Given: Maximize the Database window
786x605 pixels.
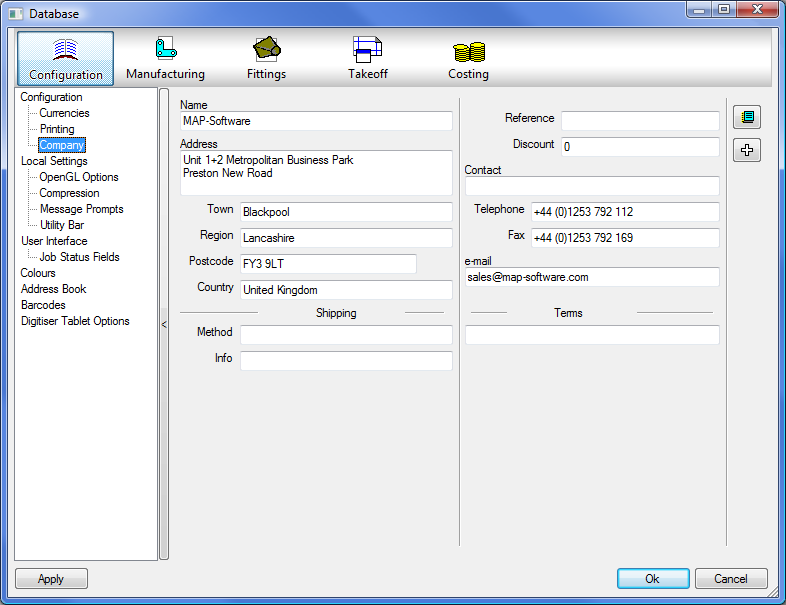Looking at the screenshot, I should click(724, 10).
